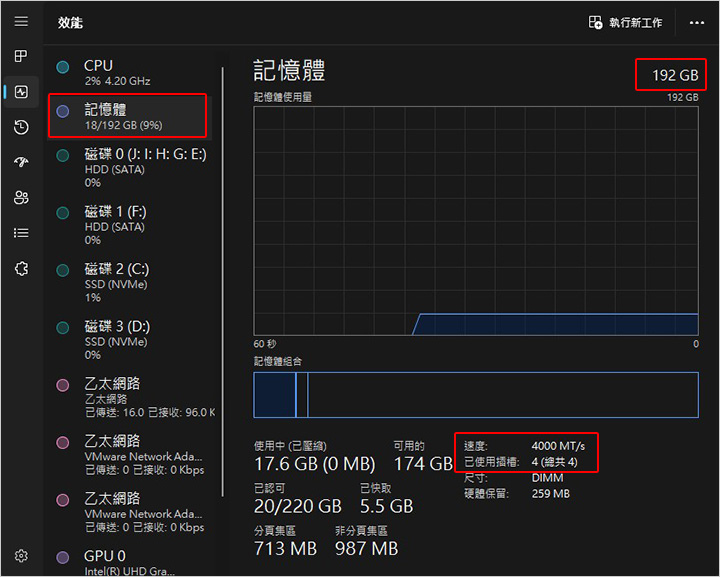Open the Details list page icon
The height and width of the screenshot is (577, 720).
point(21,233)
